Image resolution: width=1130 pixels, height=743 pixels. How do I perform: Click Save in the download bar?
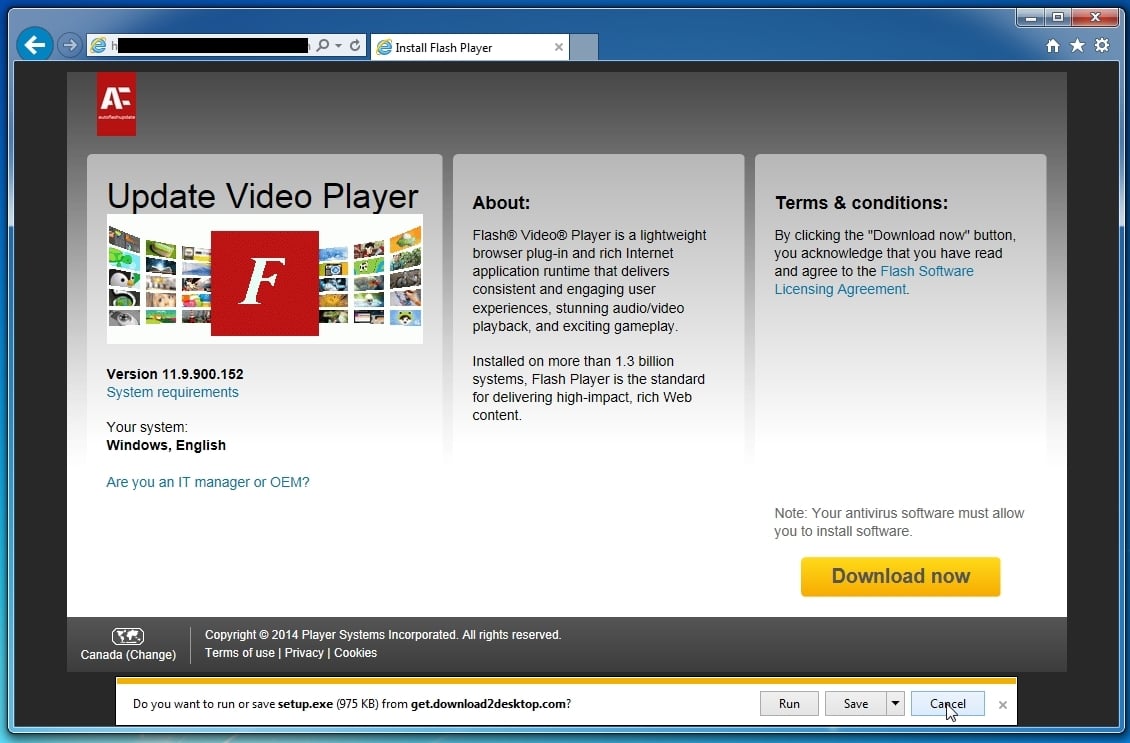tap(855, 703)
